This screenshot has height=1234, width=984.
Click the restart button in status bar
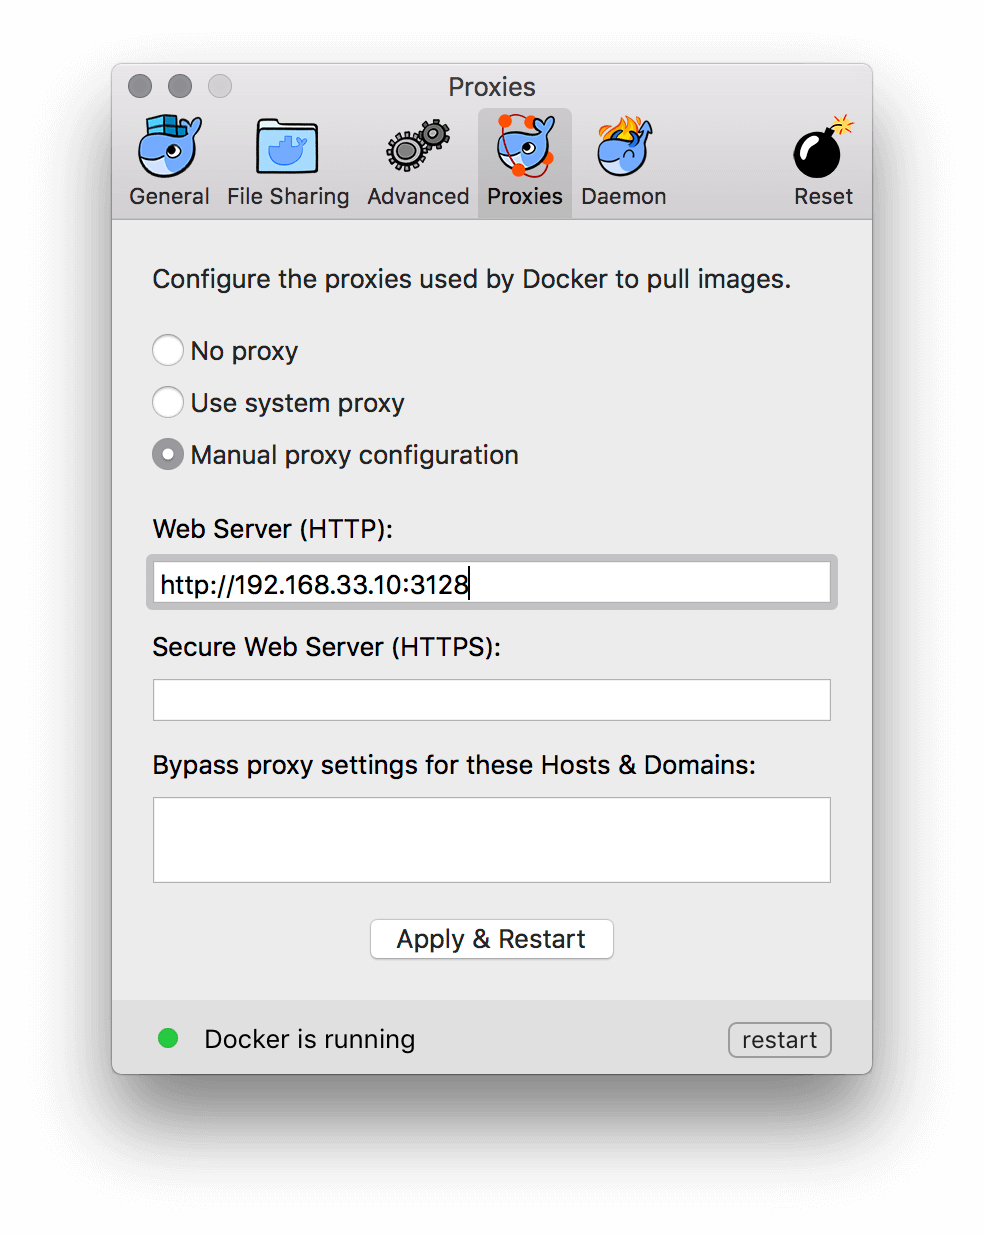(x=780, y=1040)
